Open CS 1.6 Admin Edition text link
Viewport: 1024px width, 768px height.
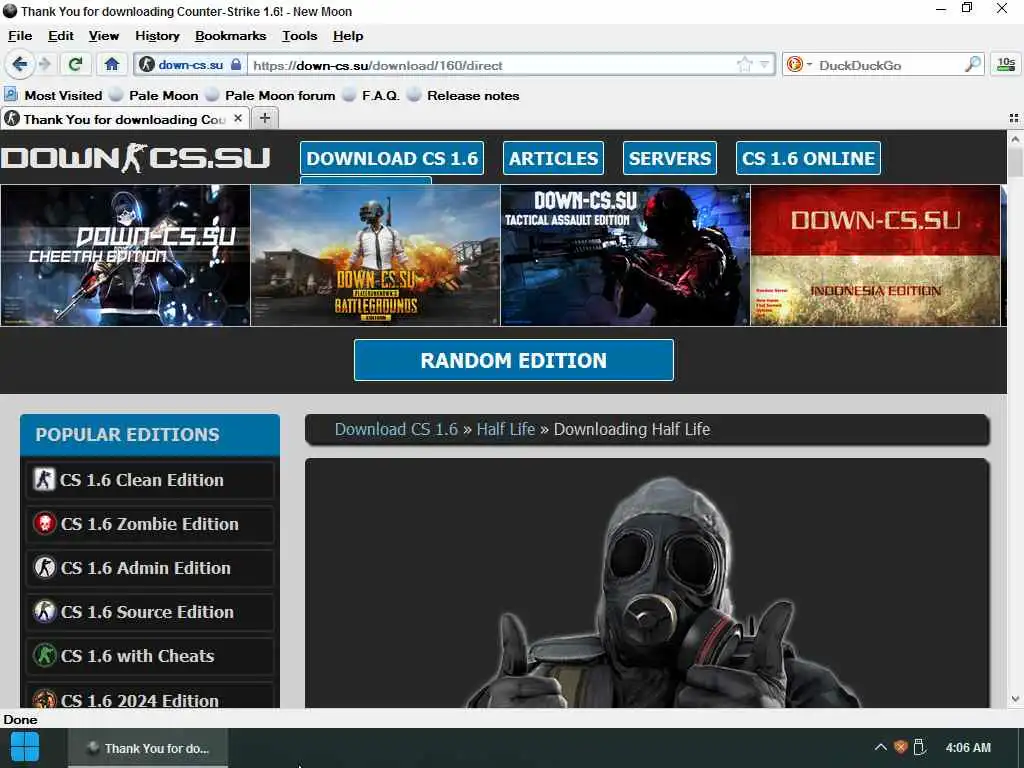point(146,568)
